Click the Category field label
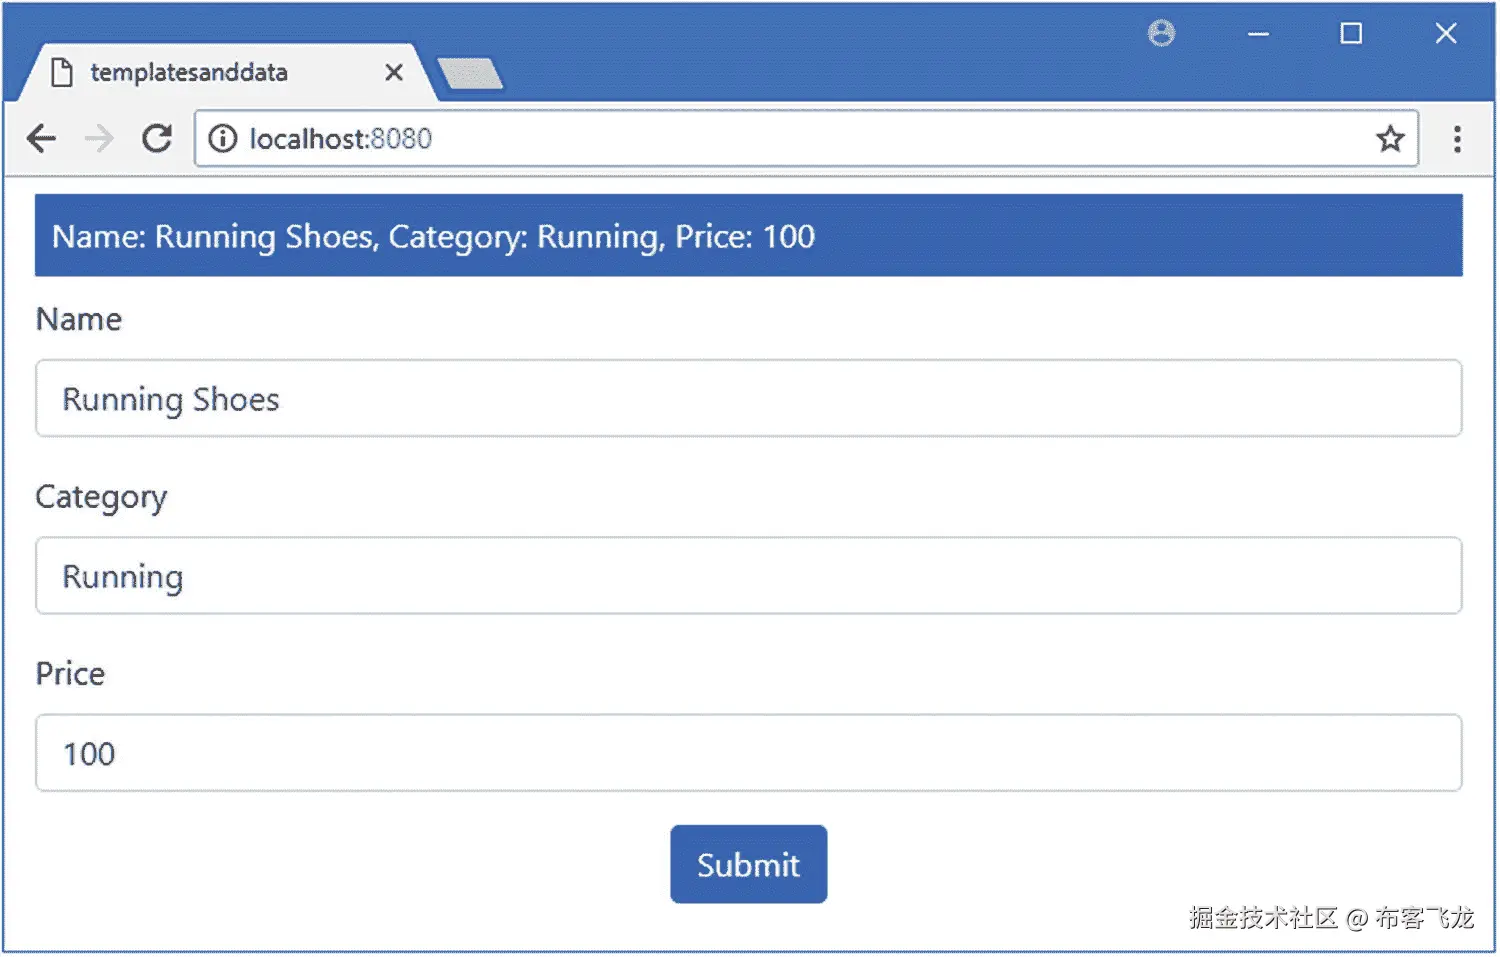Screen dimensions: 1500x957 point(101,497)
